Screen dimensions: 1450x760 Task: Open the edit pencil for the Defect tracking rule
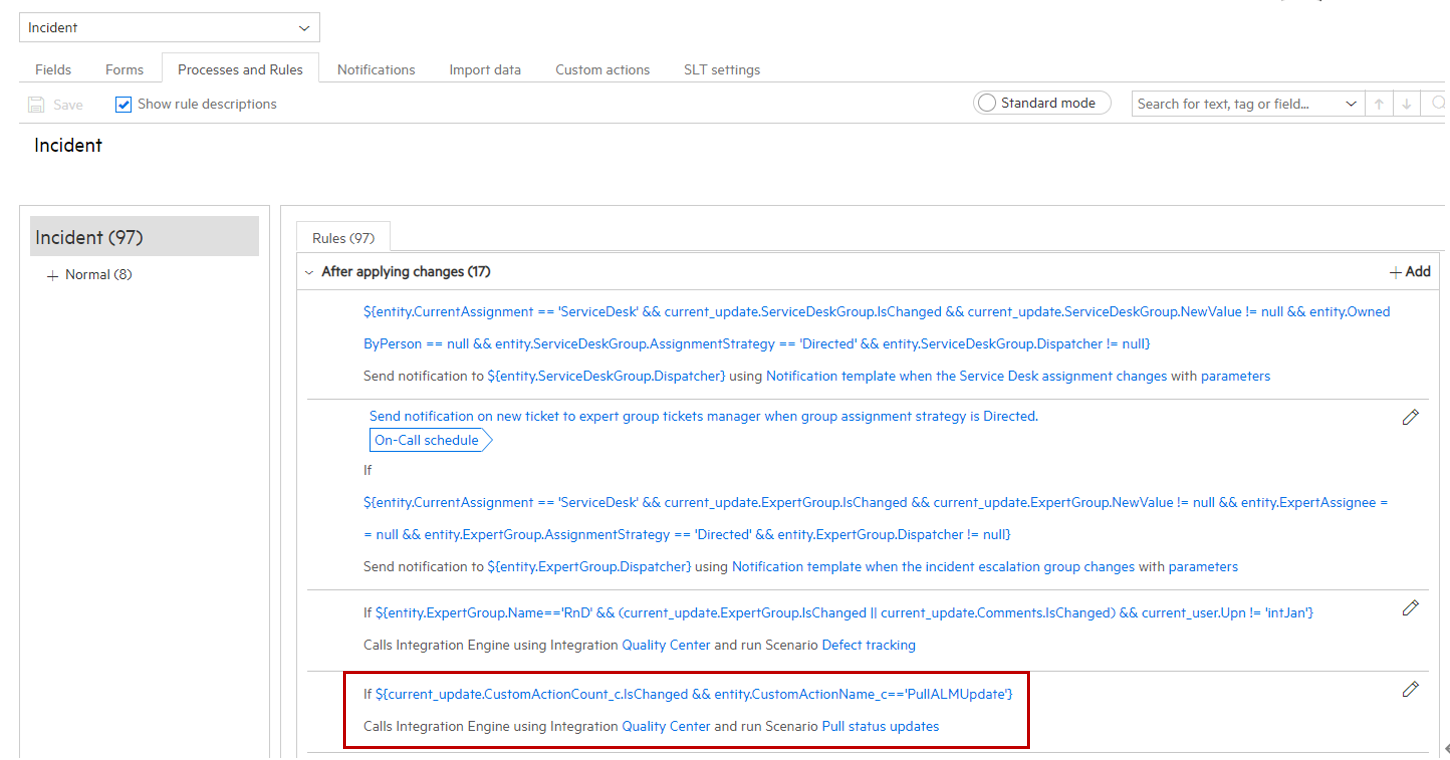pyautogui.click(x=1410, y=607)
